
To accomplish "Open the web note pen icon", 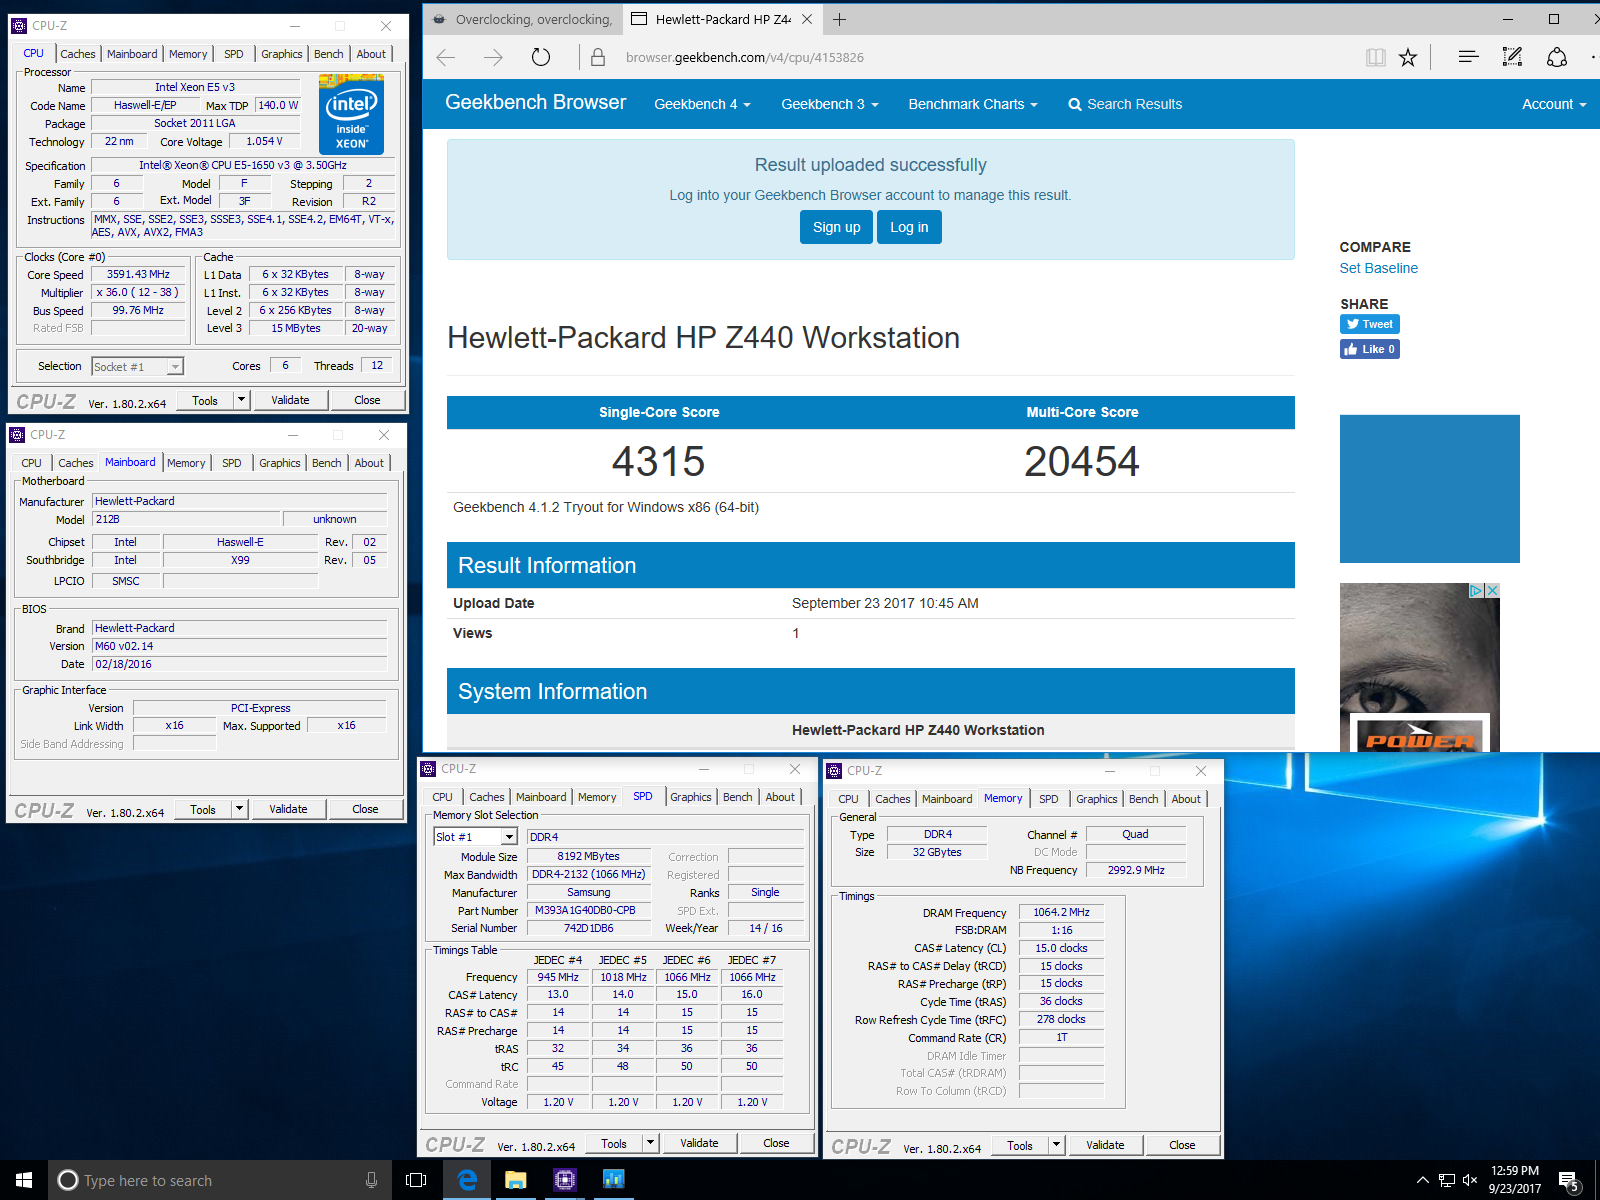I will pyautogui.click(x=1512, y=57).
